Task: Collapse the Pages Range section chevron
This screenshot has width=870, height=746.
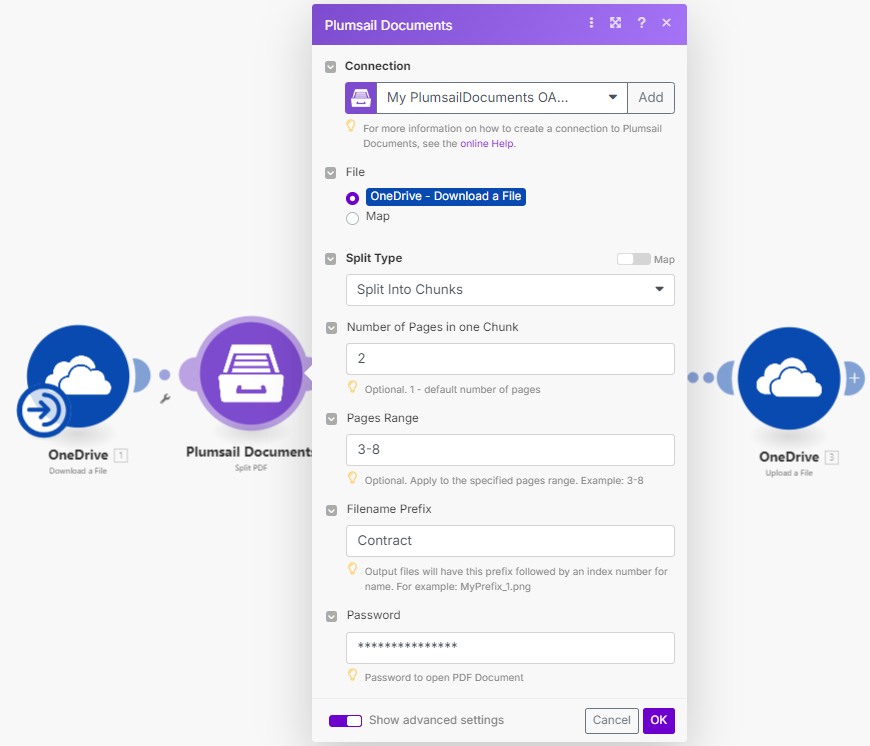Action: 331,419
